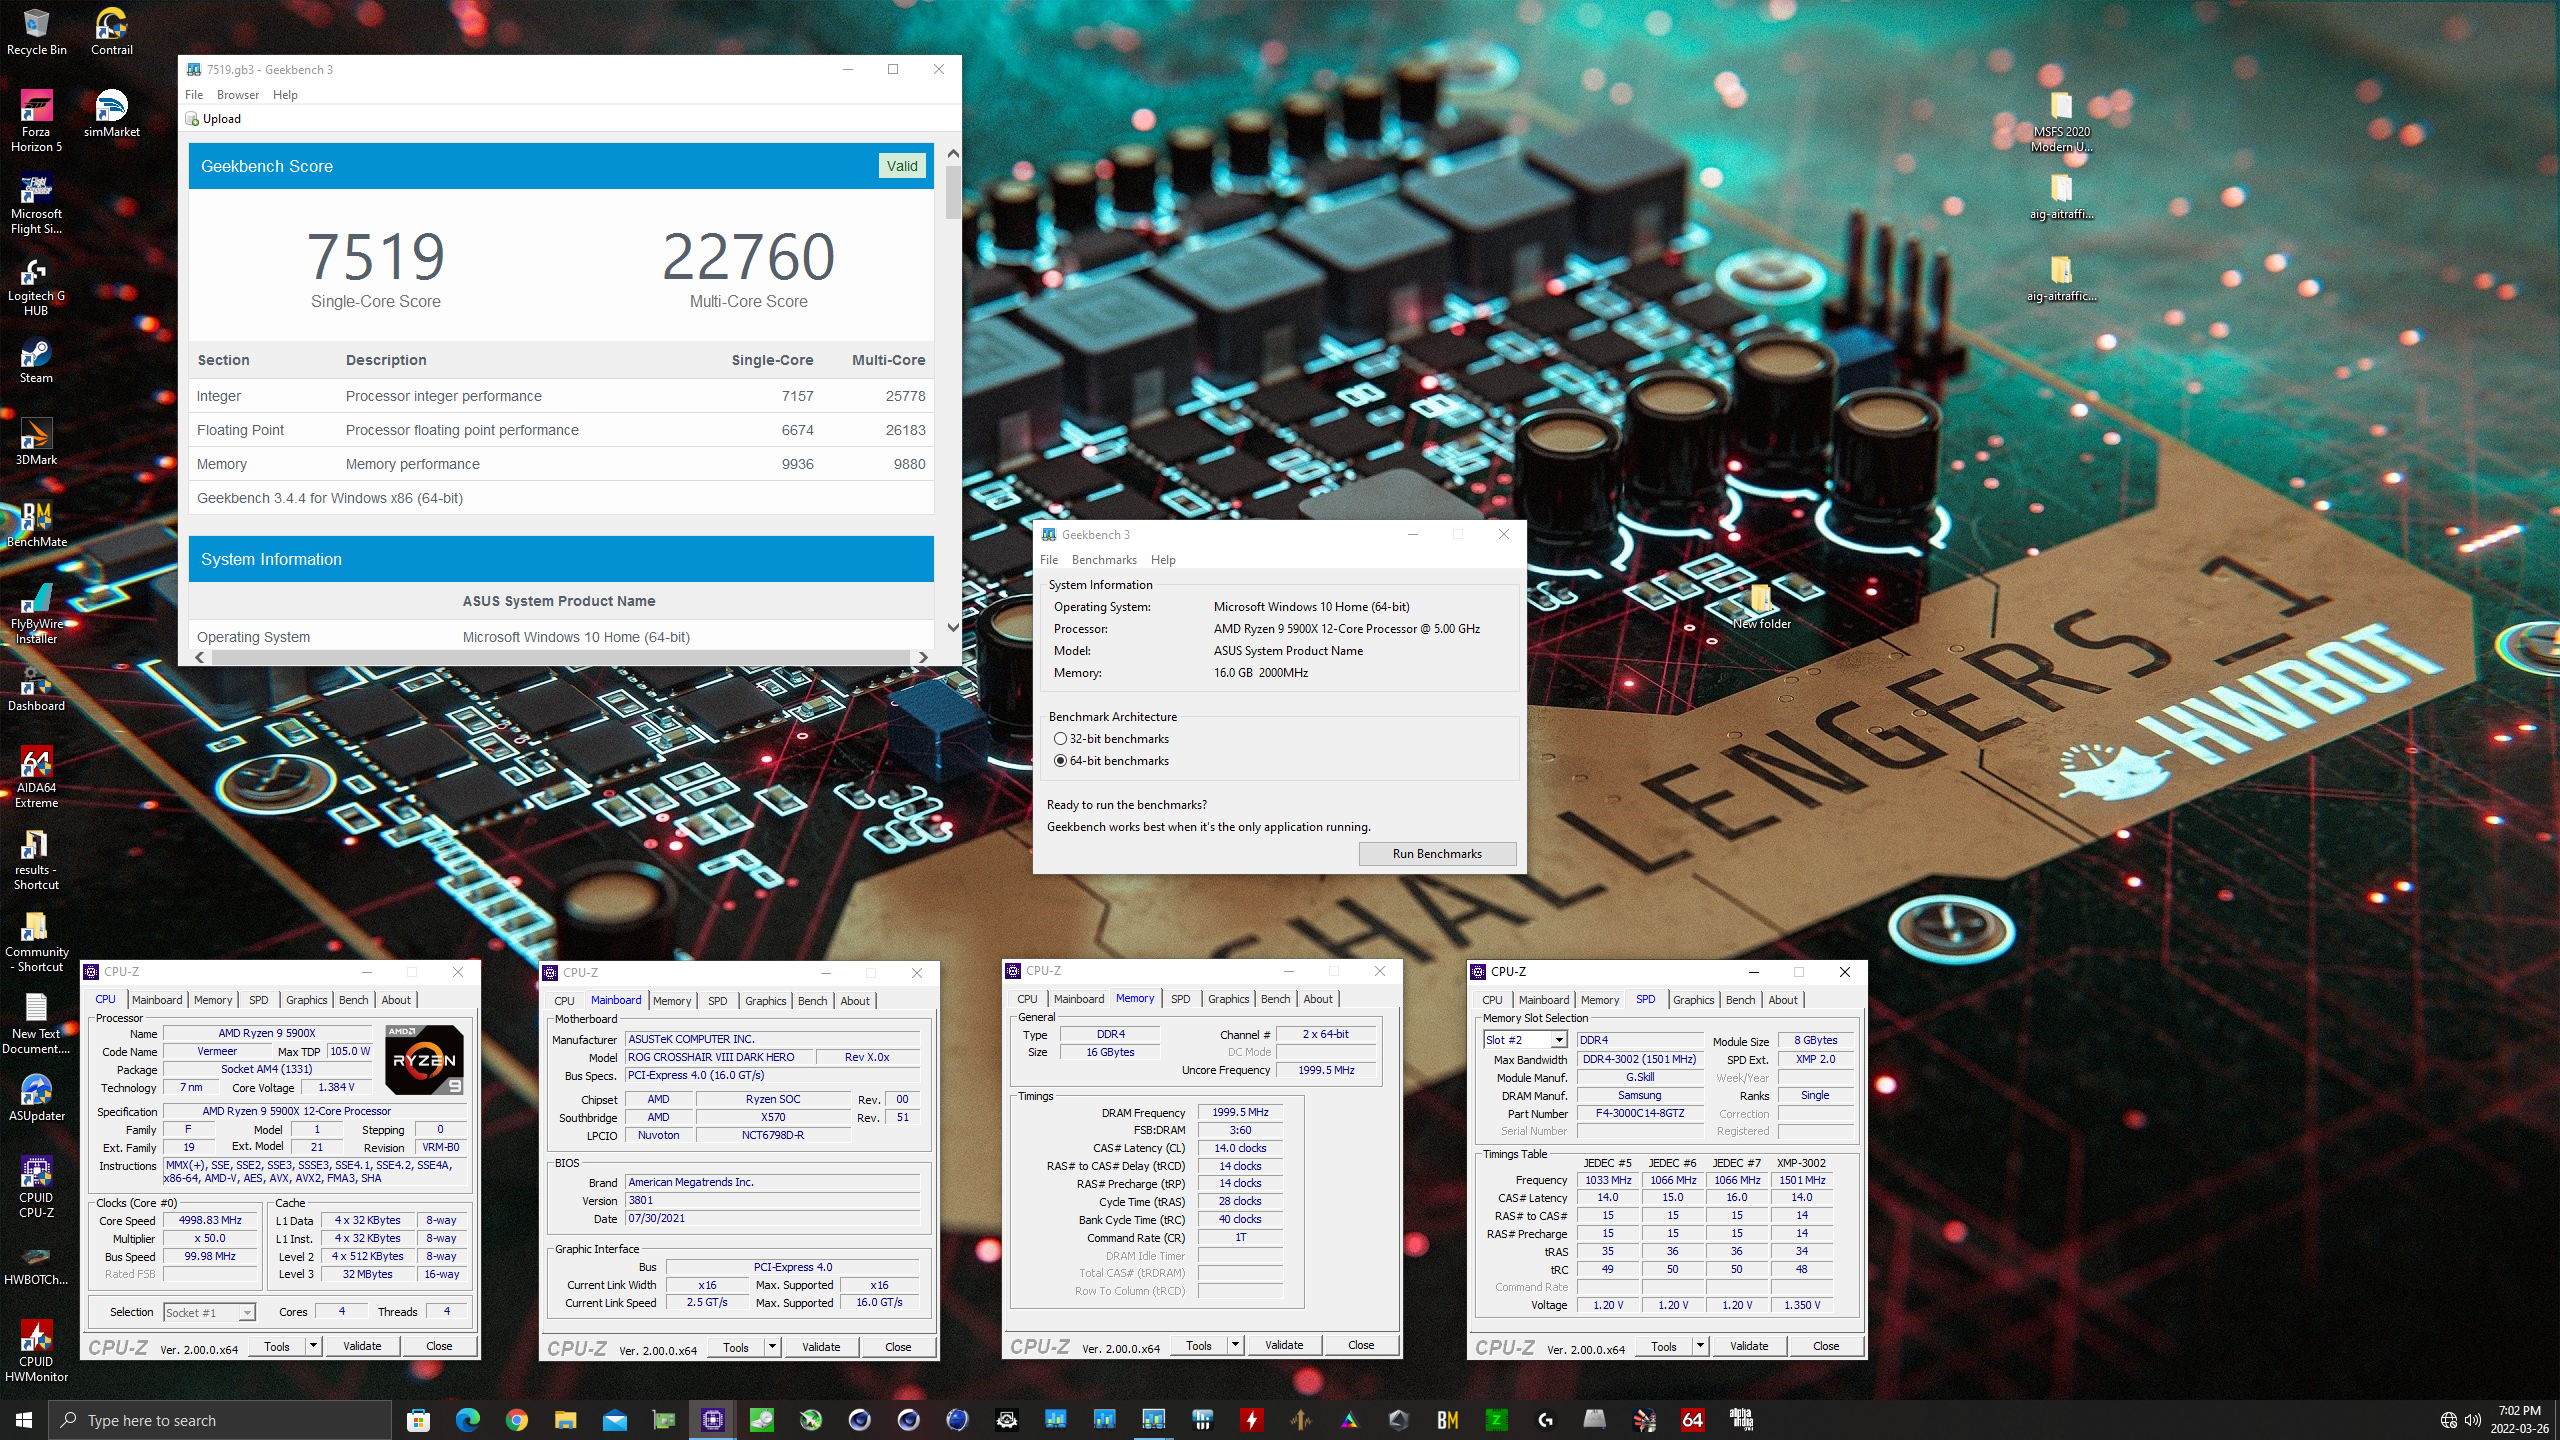The image size is (2560, 1440).
Task: Switch to CPU-Z taskbar icon
Action: point(712,1420)
